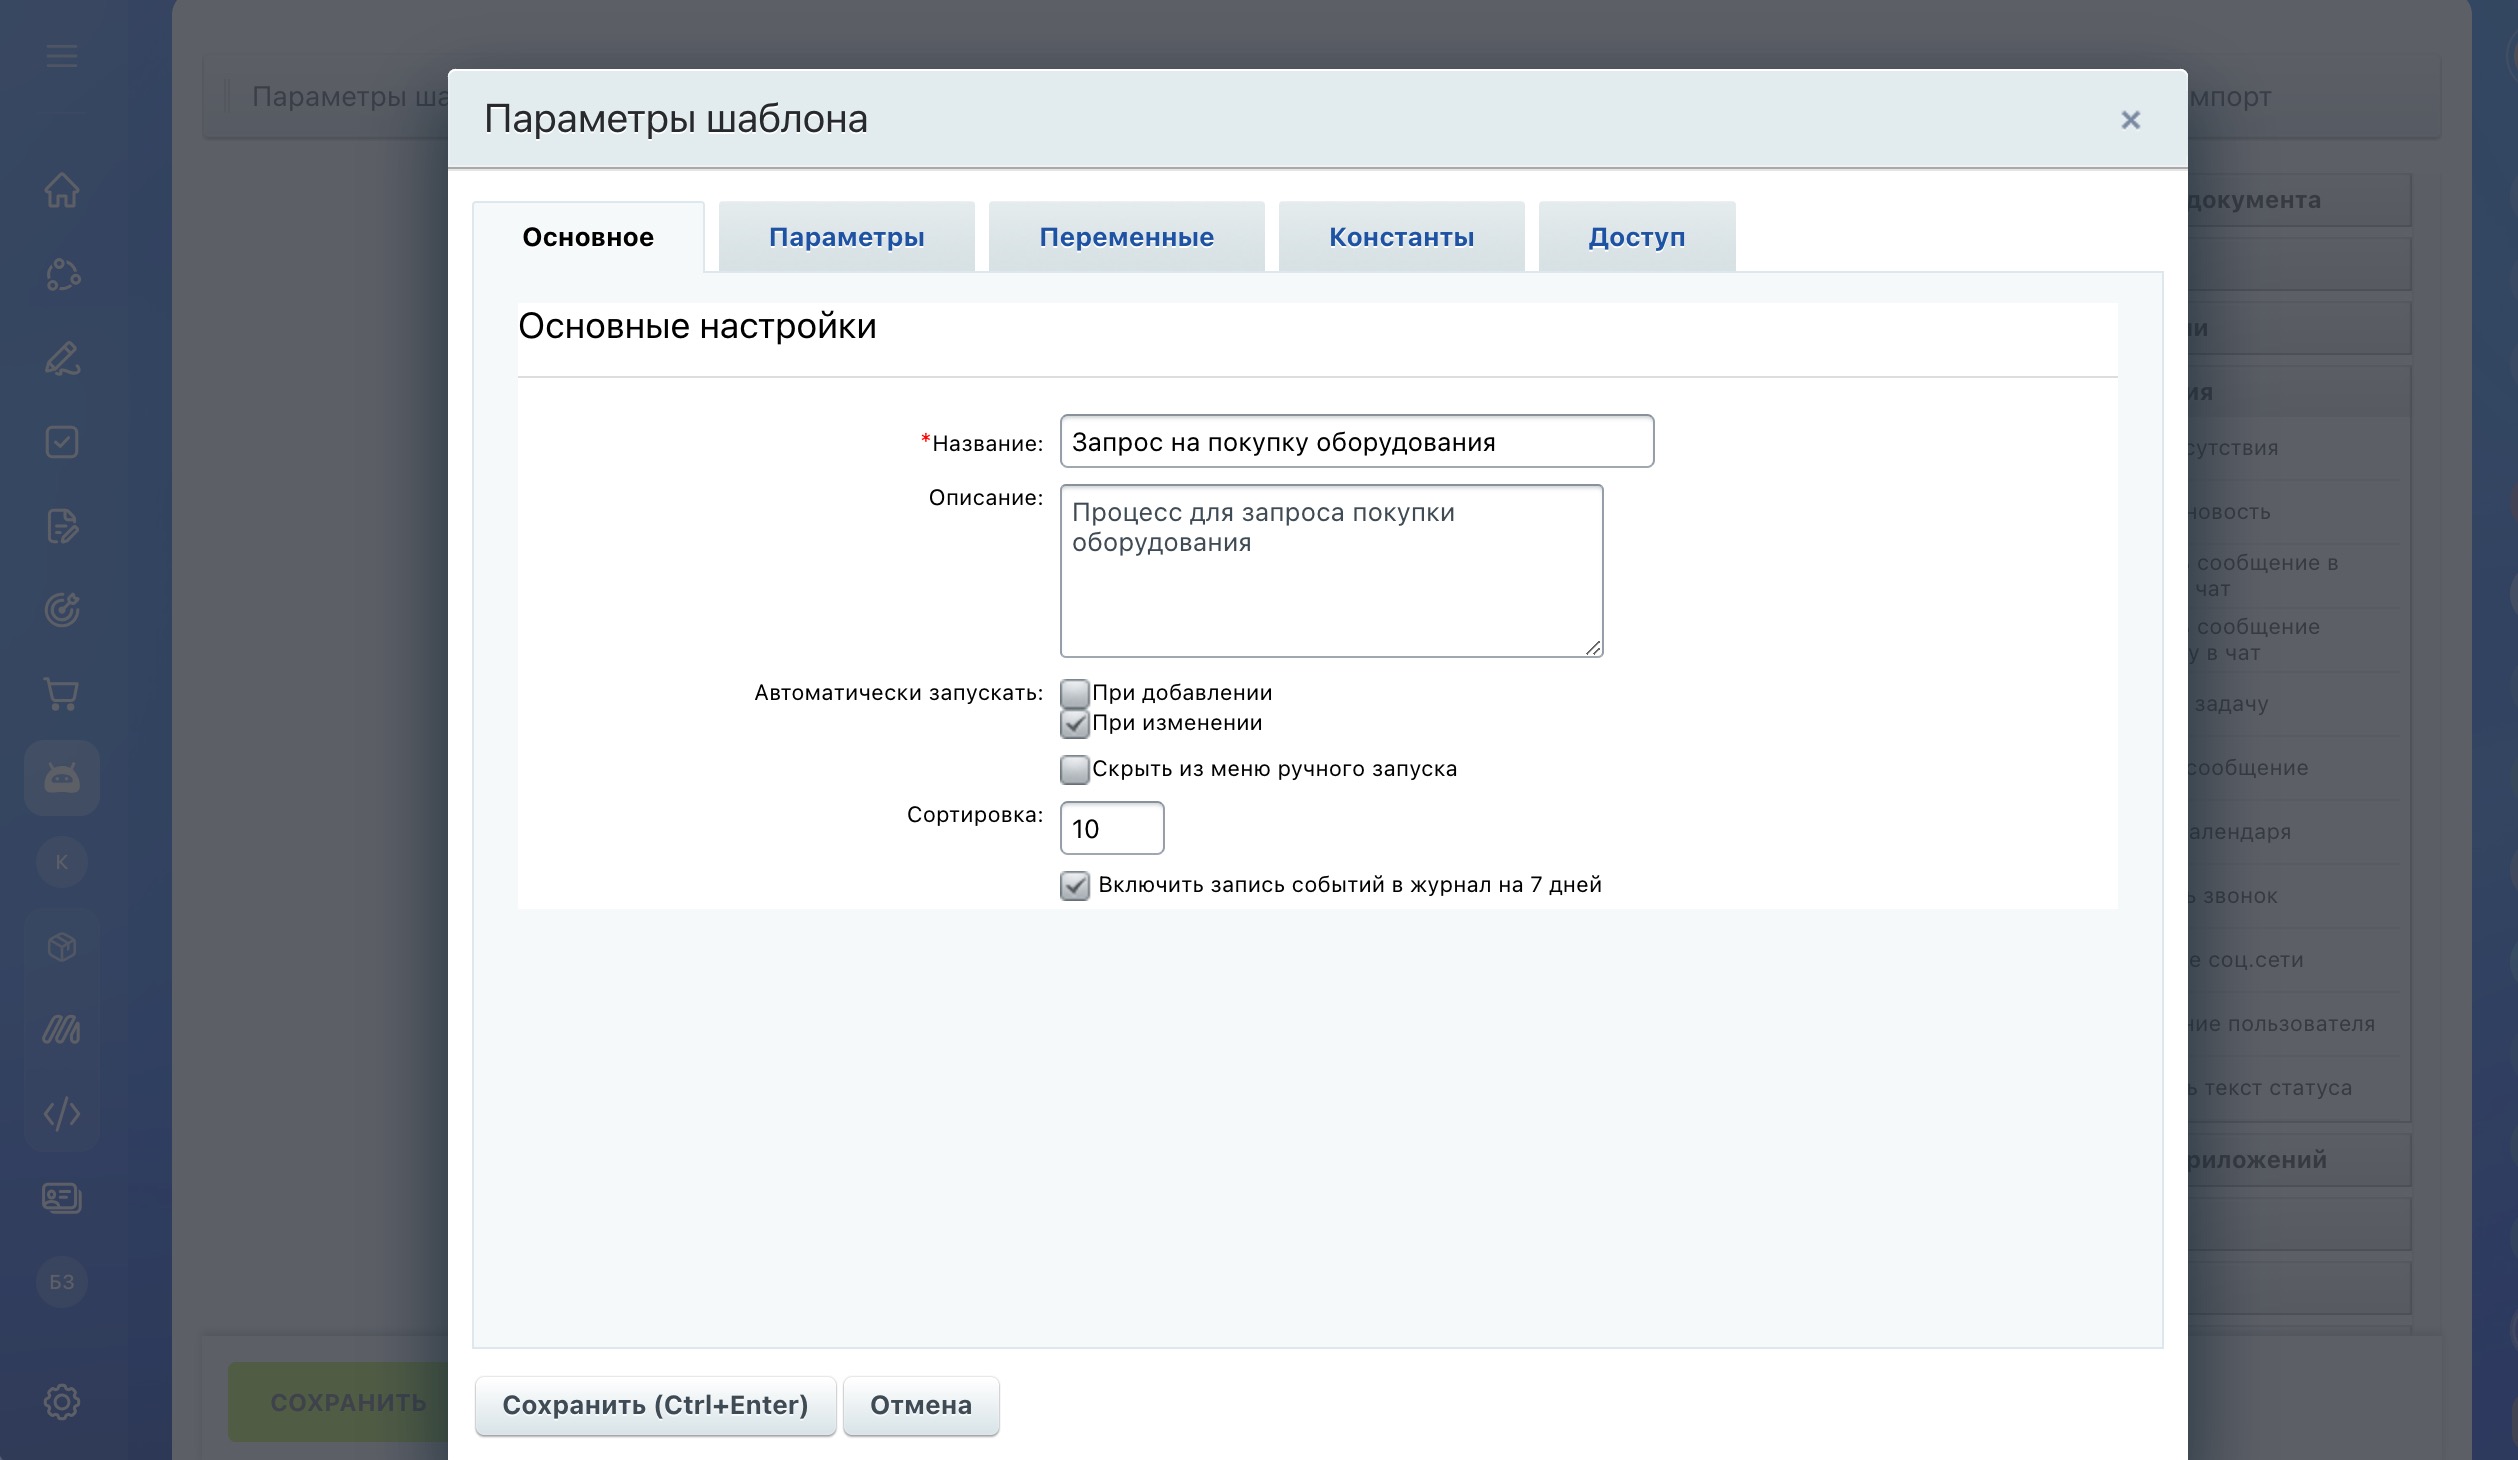The height and width of the screenshot is (1460, 2518).
Task: Click the Параметры ша… label in the background toolbar
Action: pos(349,97)
